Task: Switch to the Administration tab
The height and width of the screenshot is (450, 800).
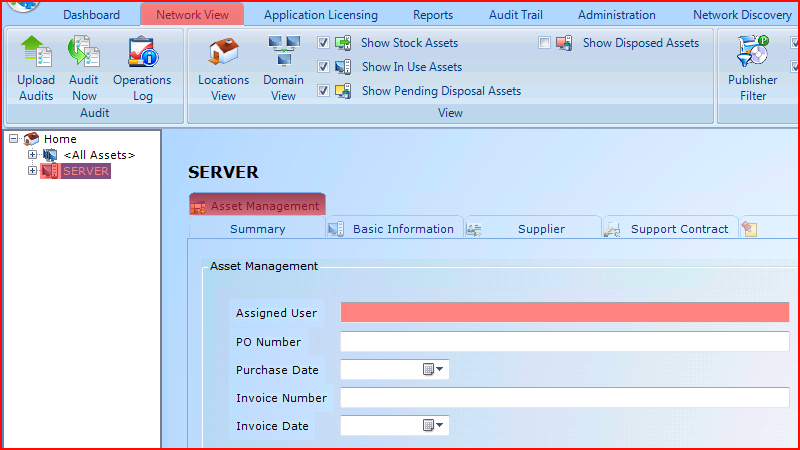Action: click(x=616, y=15)
